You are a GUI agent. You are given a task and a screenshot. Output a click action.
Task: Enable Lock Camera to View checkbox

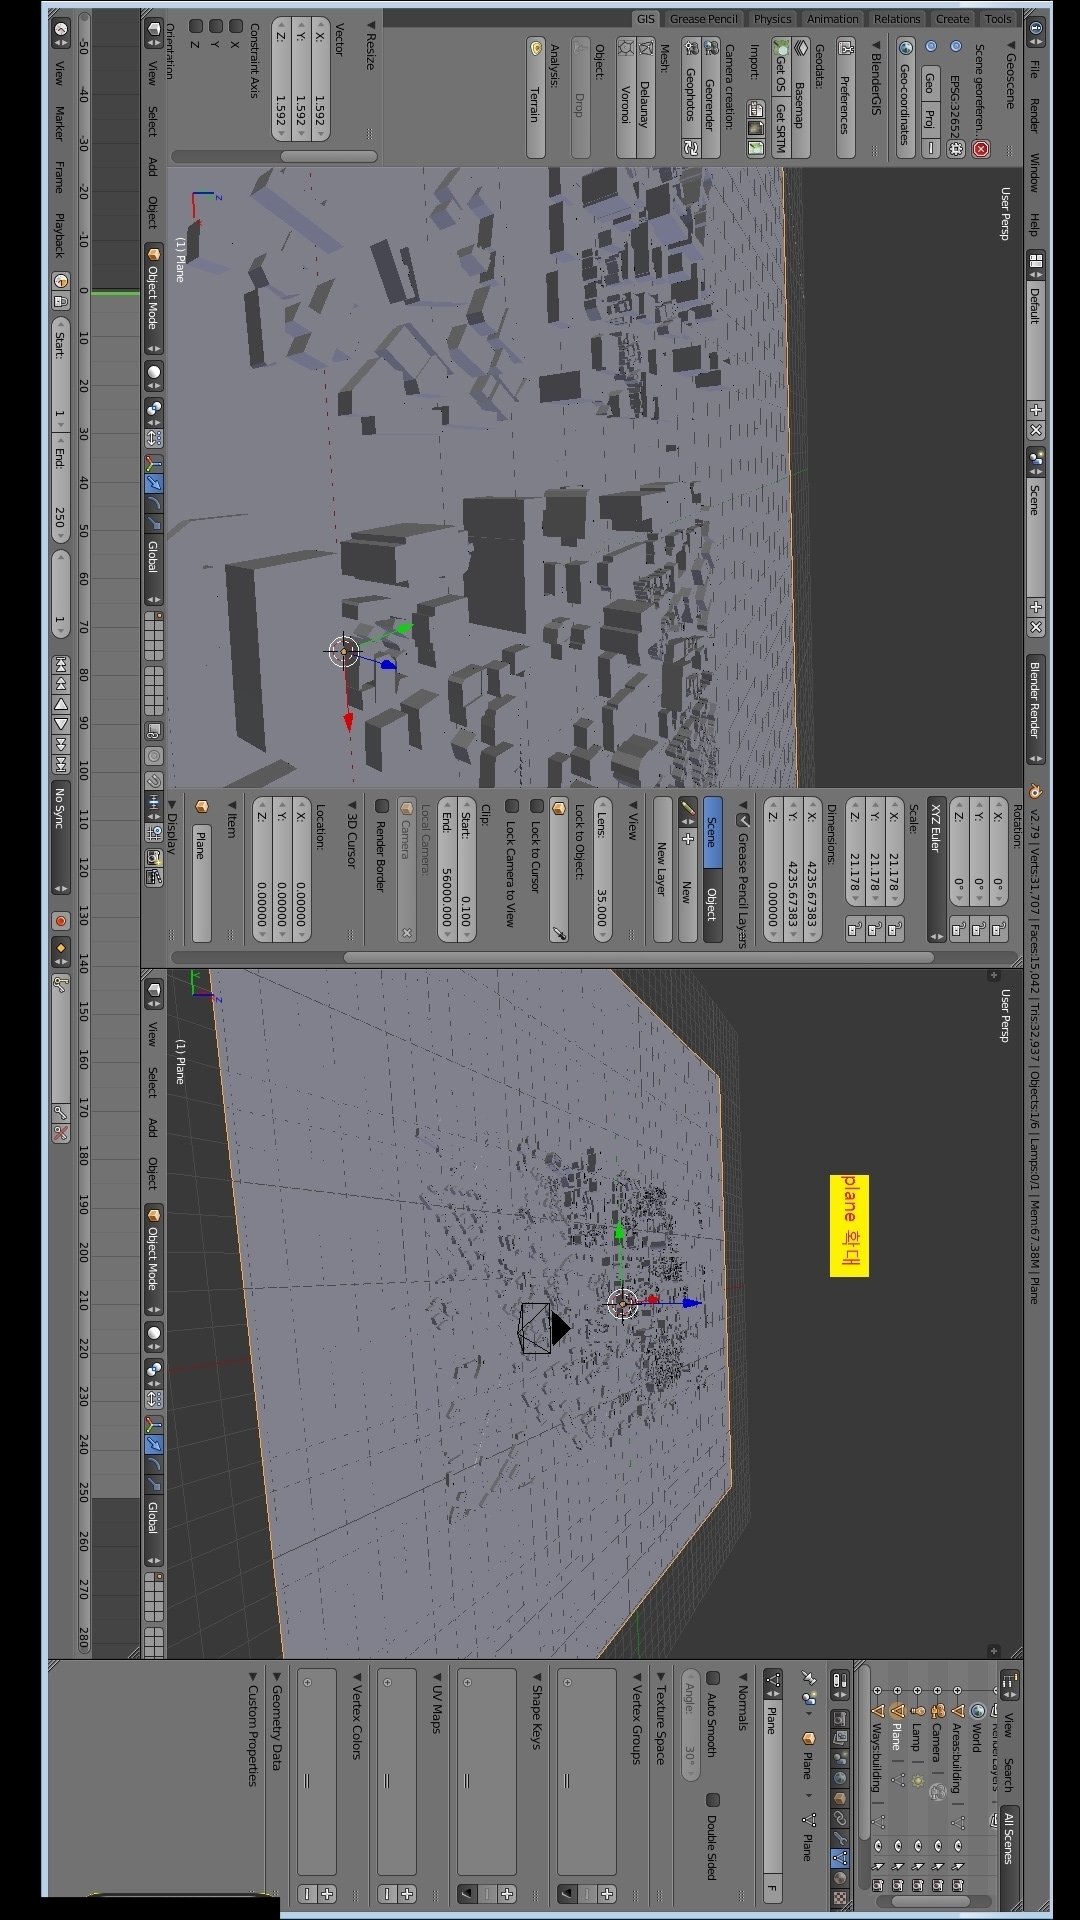click(x=511, y=806)
